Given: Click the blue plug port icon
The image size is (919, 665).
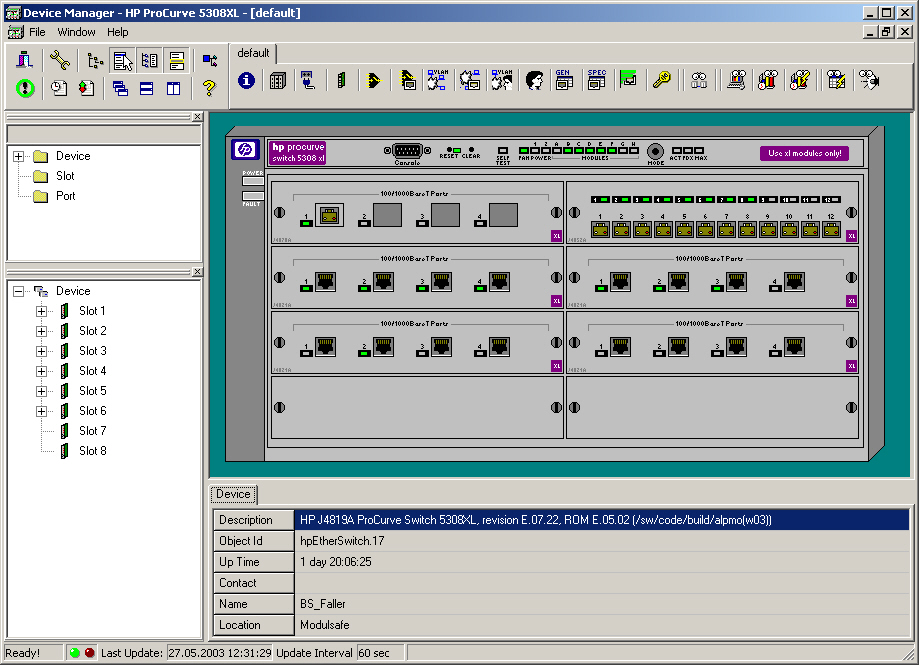Looking at the screenshot, I should [308, 80].
